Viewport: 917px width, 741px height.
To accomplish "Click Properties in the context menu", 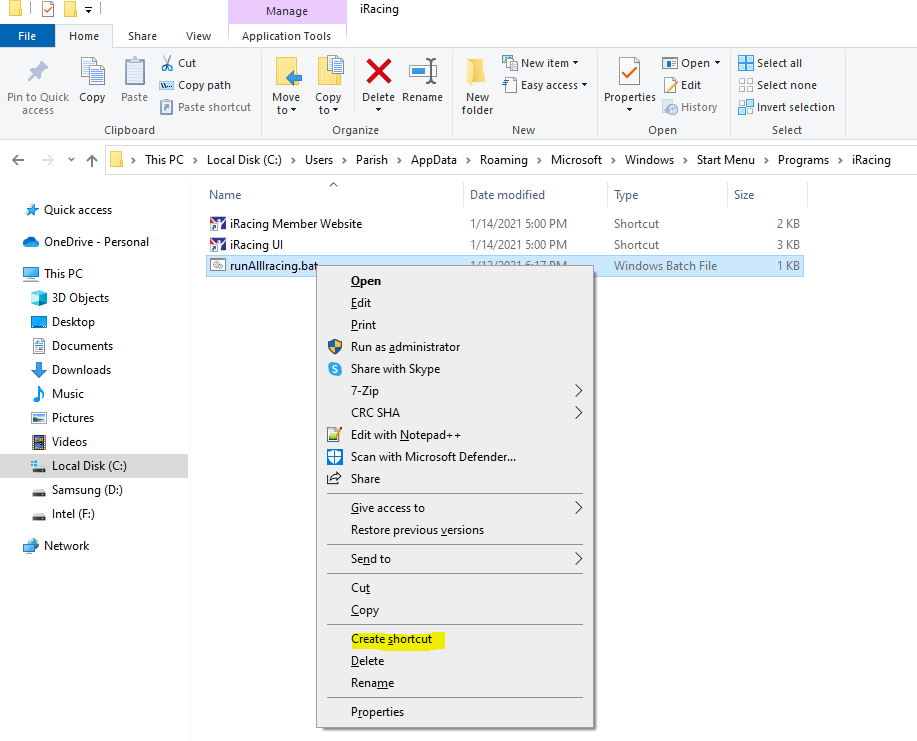I will pos(455,712).
